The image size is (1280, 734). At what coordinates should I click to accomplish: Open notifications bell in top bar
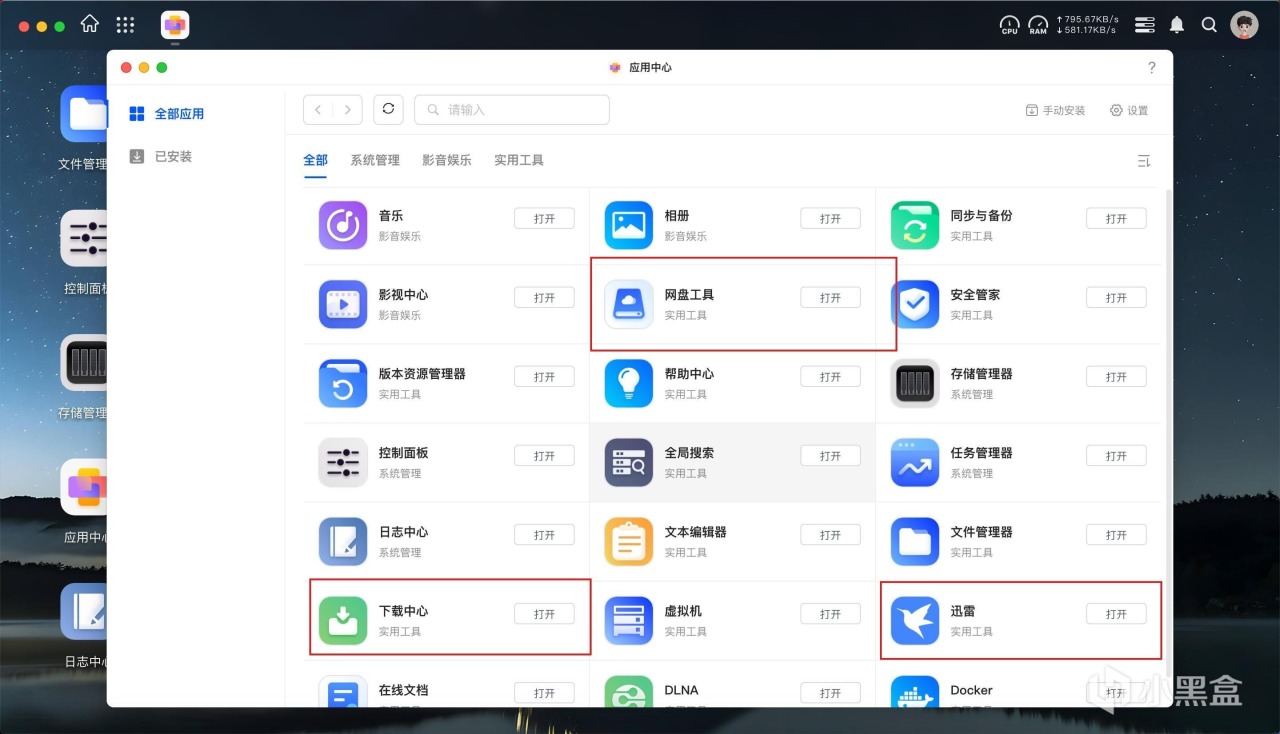pyautogui.click(x=1177, y=25)
